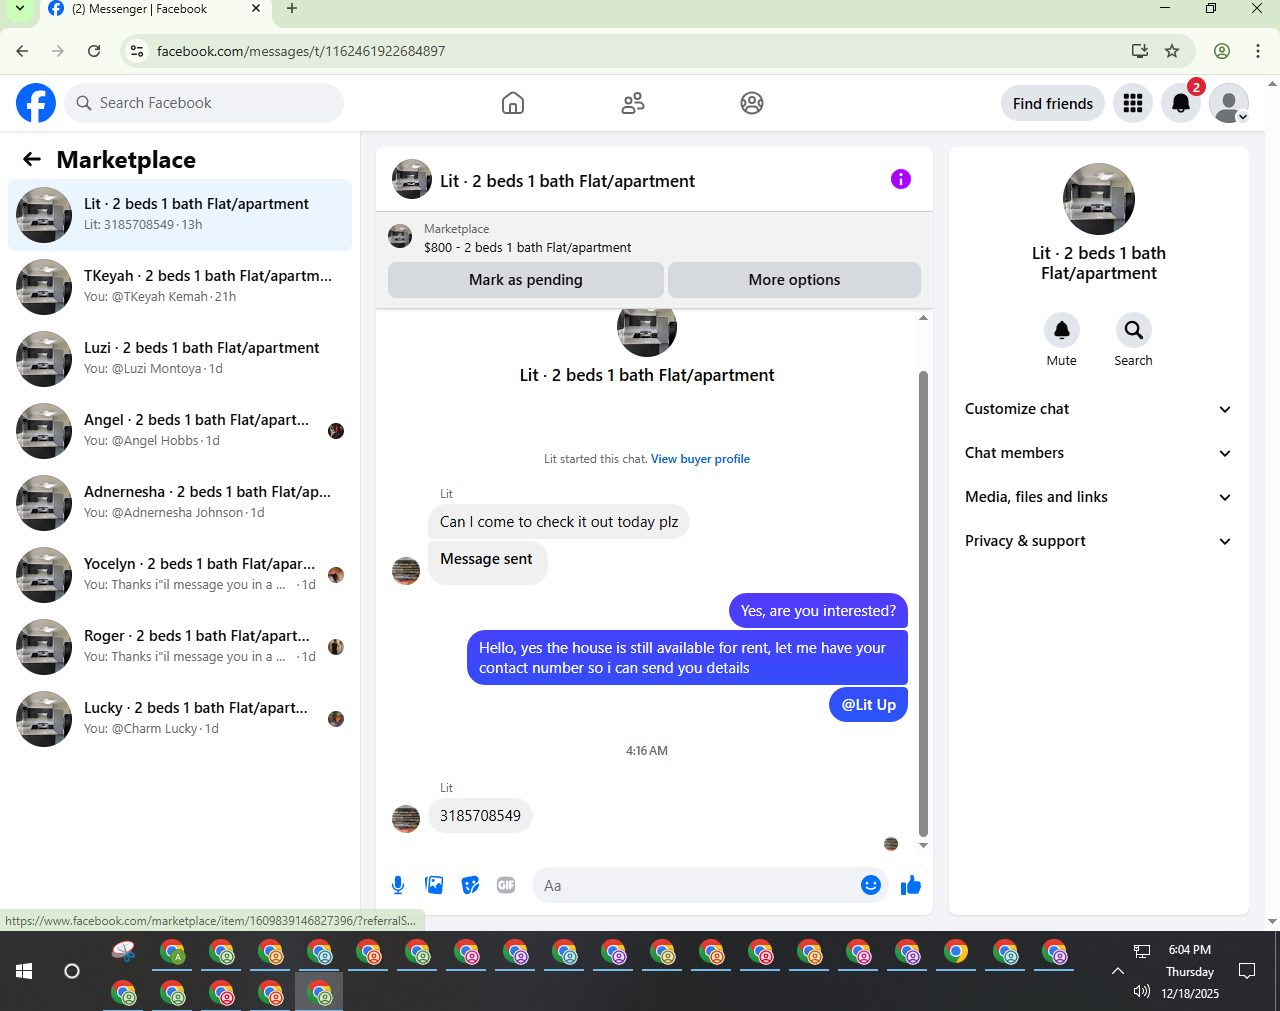Viewport: 1280px width, 1011px height.
Task: Bookmark this page with star icon
Action: [1172, 51]
